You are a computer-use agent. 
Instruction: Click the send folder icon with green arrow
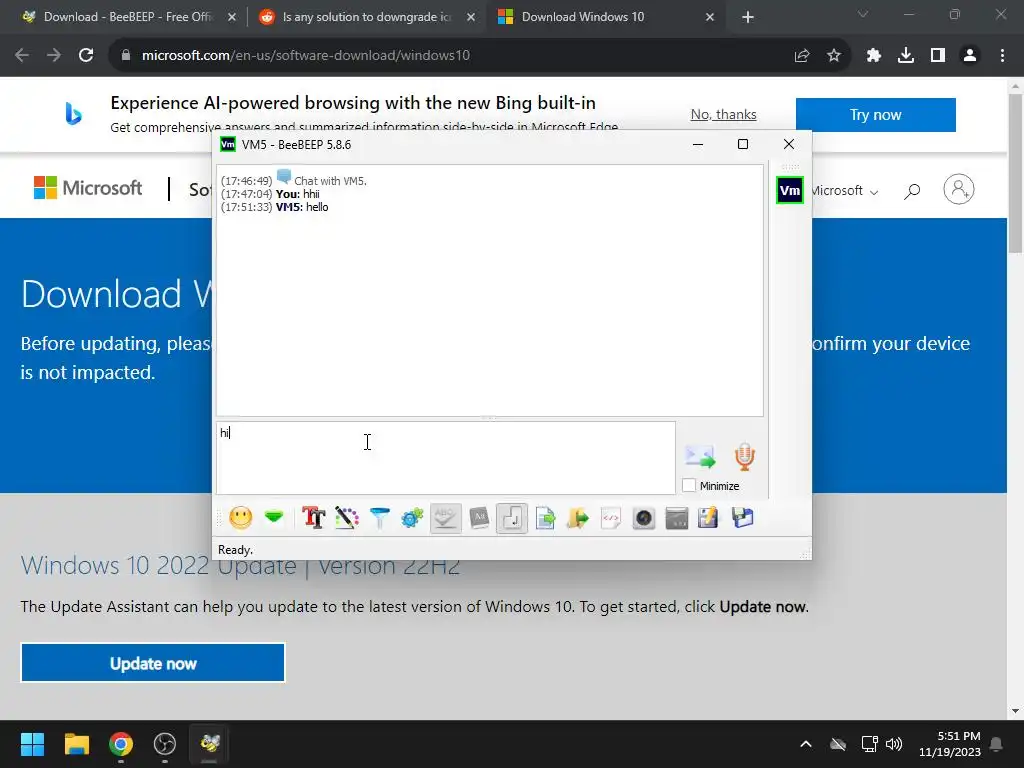coord(578,519)
